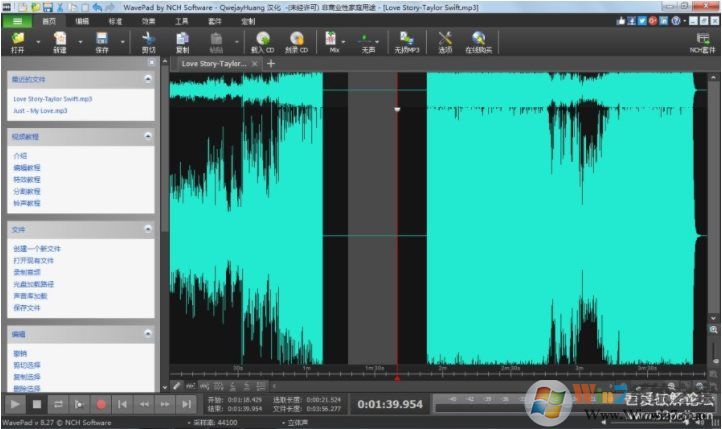The width and height of the screenshot is (722, 429).
Task: Collapse the 视频教程 panel section
Action: point(148,136)
